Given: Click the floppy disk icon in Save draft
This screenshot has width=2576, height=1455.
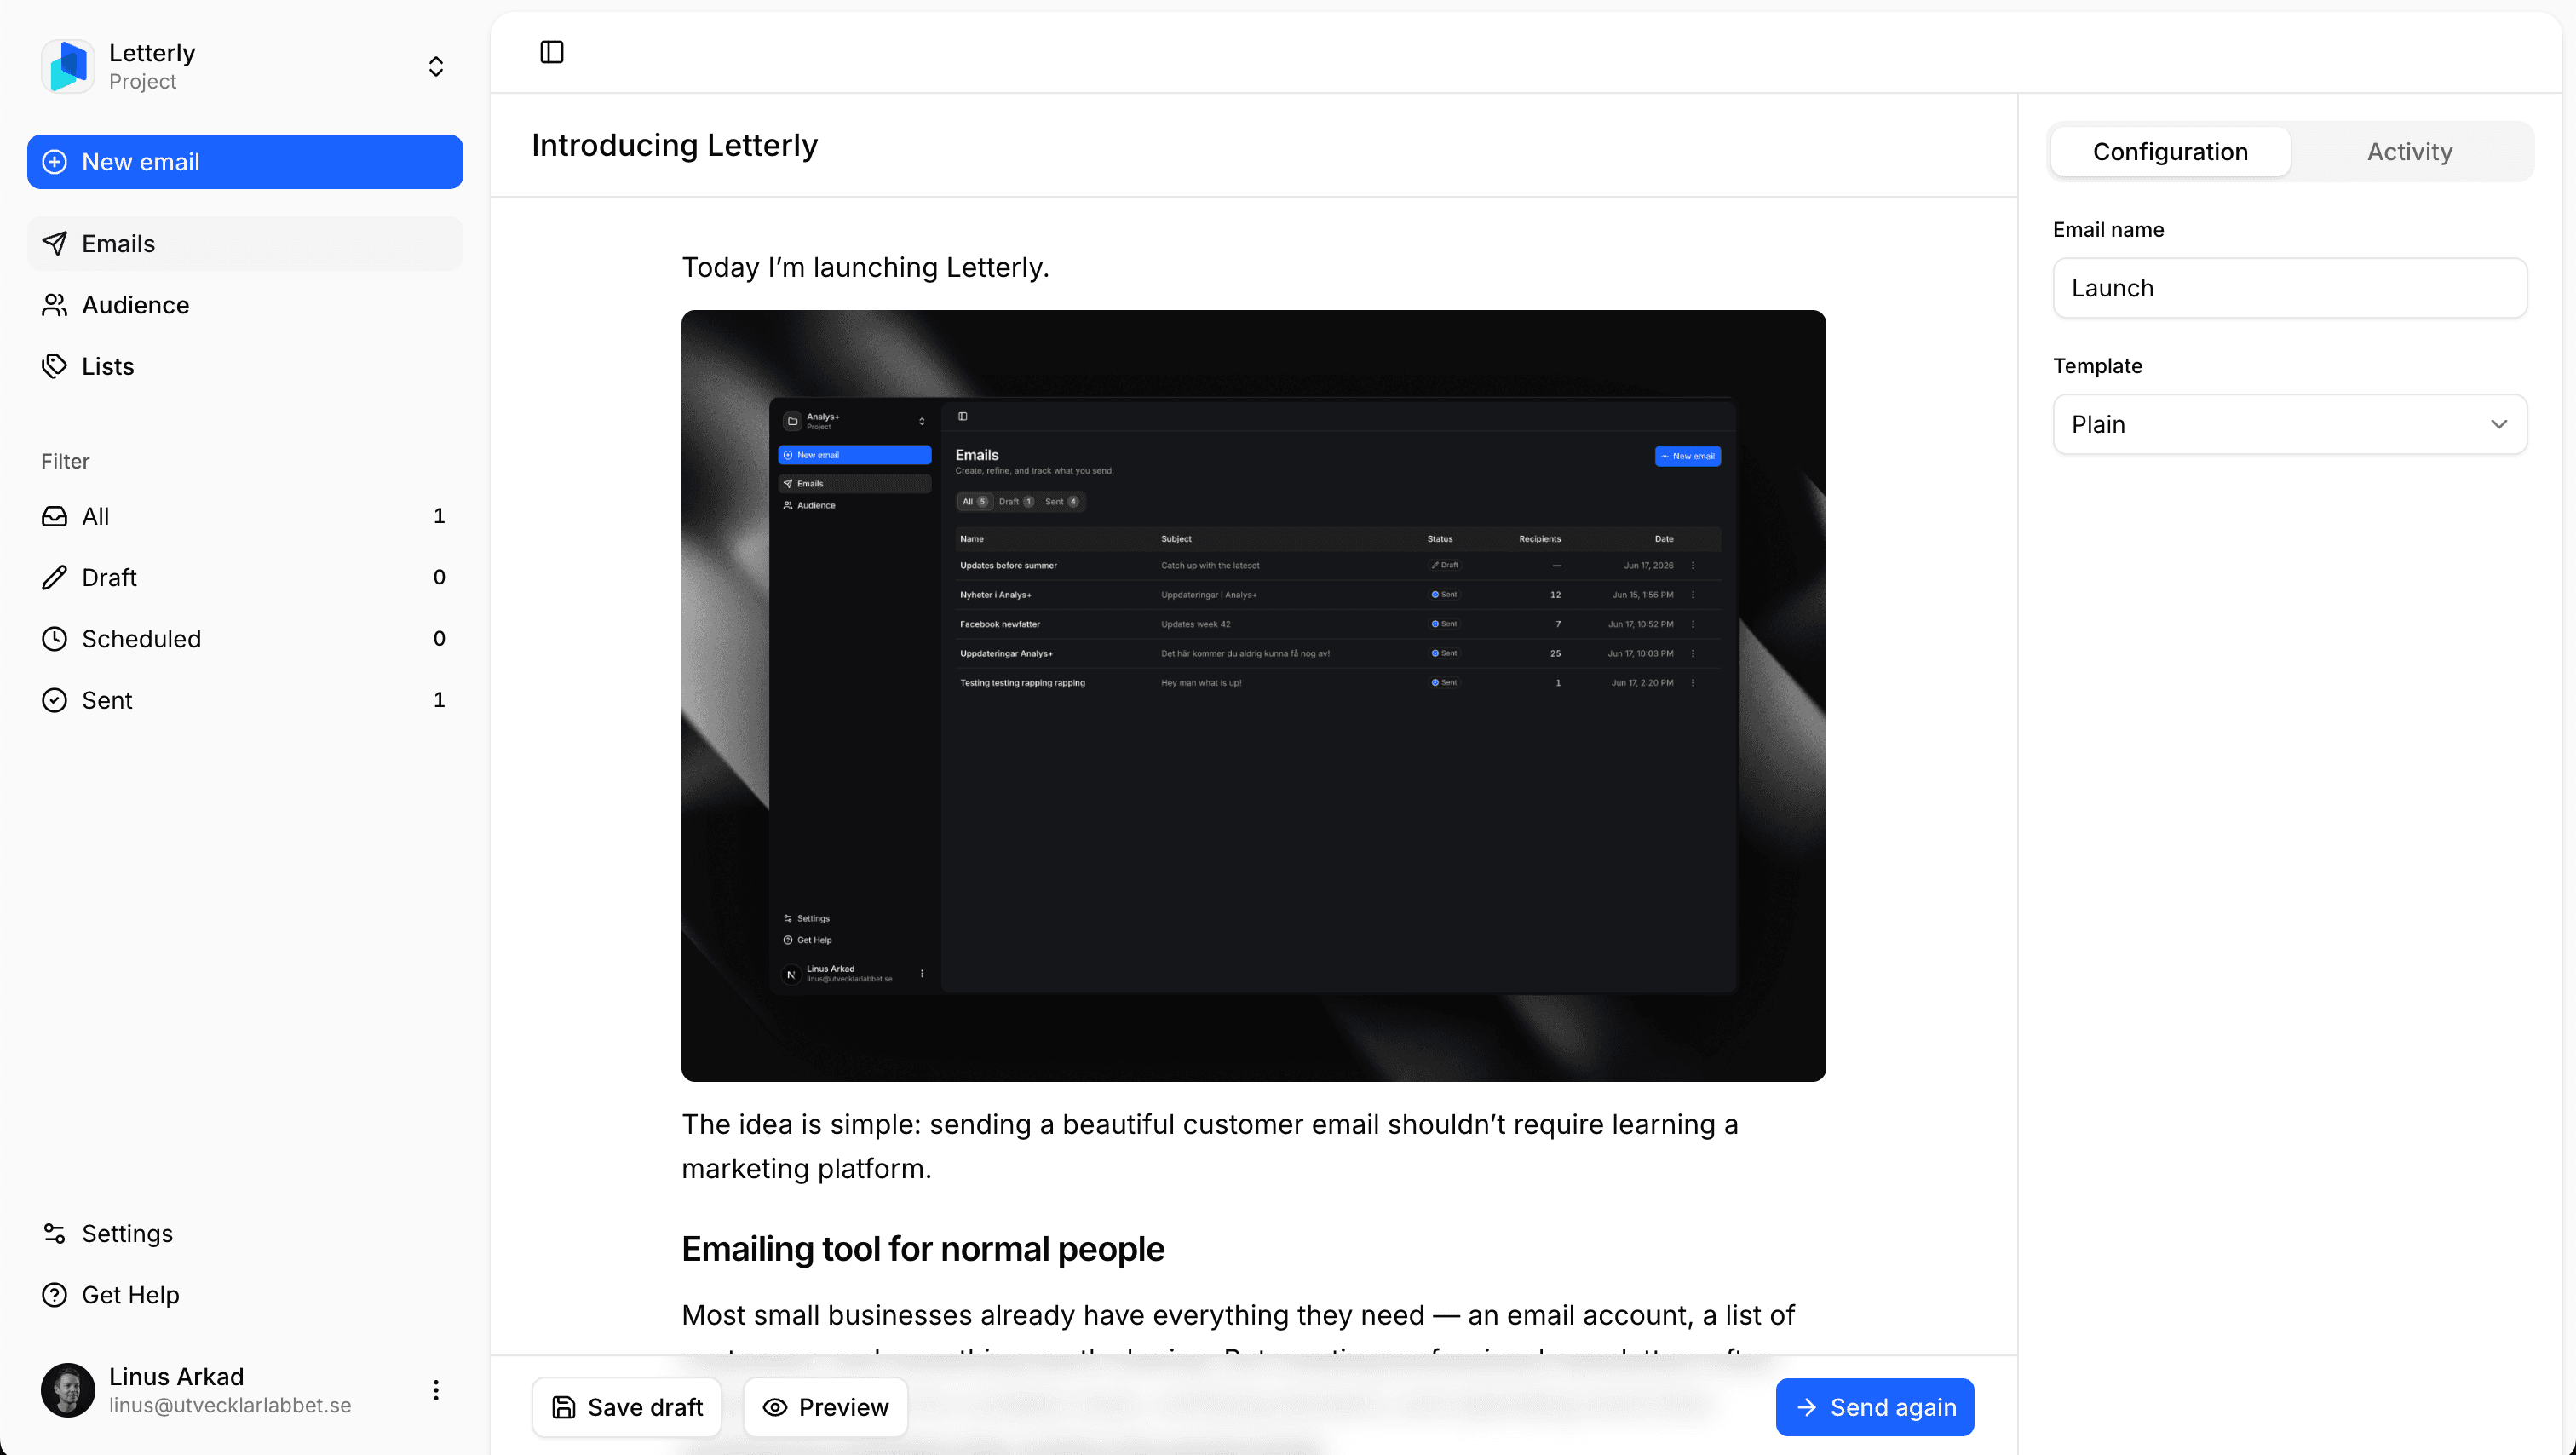Looking at the screenshot, I should 564,1407.
